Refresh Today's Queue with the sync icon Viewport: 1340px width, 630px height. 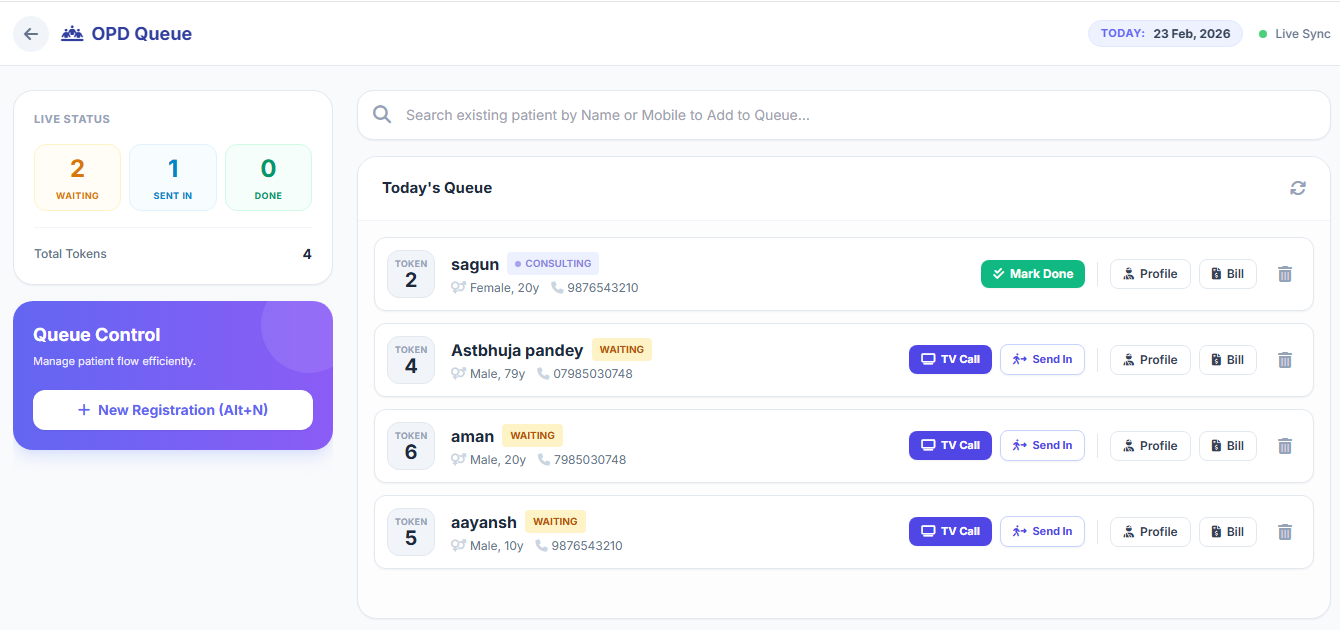pos(1298,188)
